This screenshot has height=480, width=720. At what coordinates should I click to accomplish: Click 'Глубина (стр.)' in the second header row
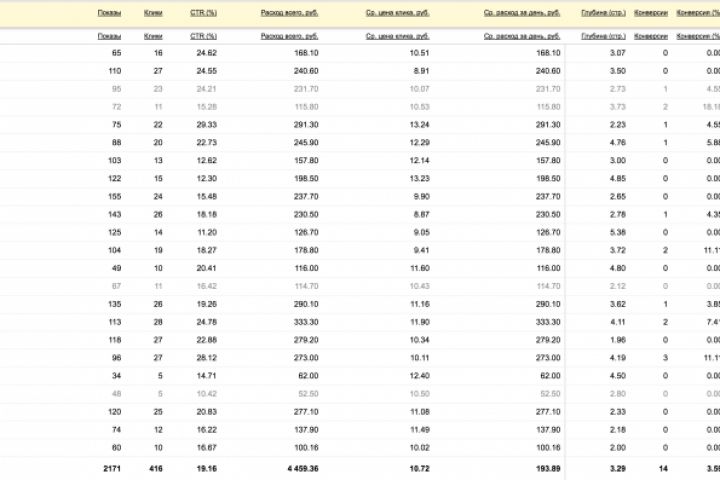click(603, 36)
